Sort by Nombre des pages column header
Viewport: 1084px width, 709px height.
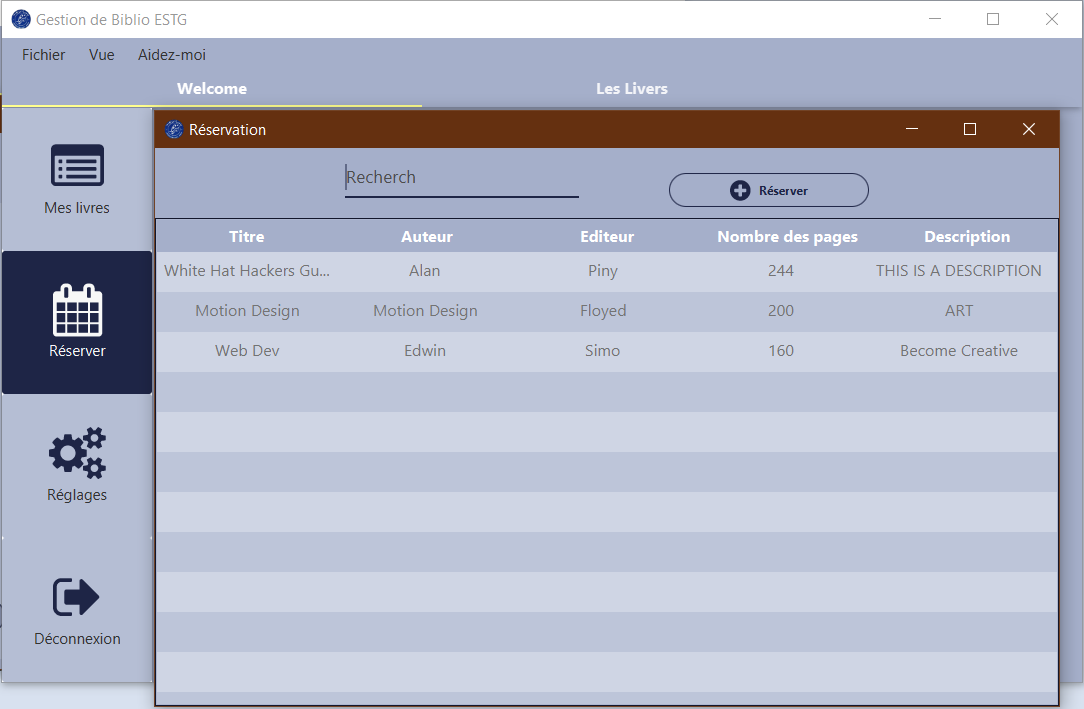coord(787,236)
